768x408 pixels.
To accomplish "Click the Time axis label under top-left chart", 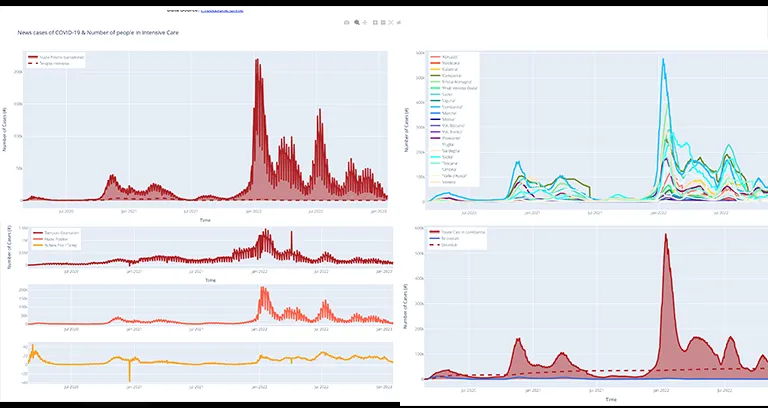I will tap(205, 220).
